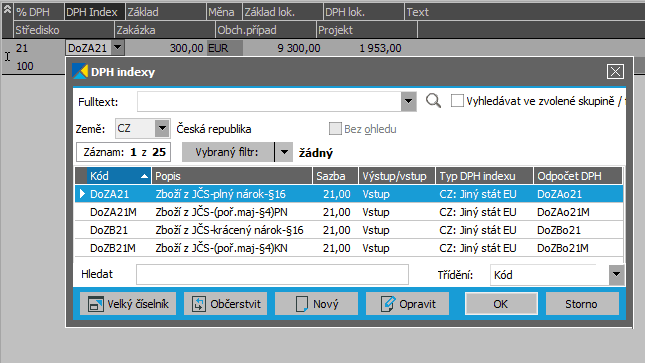Cancel with the Storno button
This screenshot has height=363, width=645.
click(x=582, y=304)
